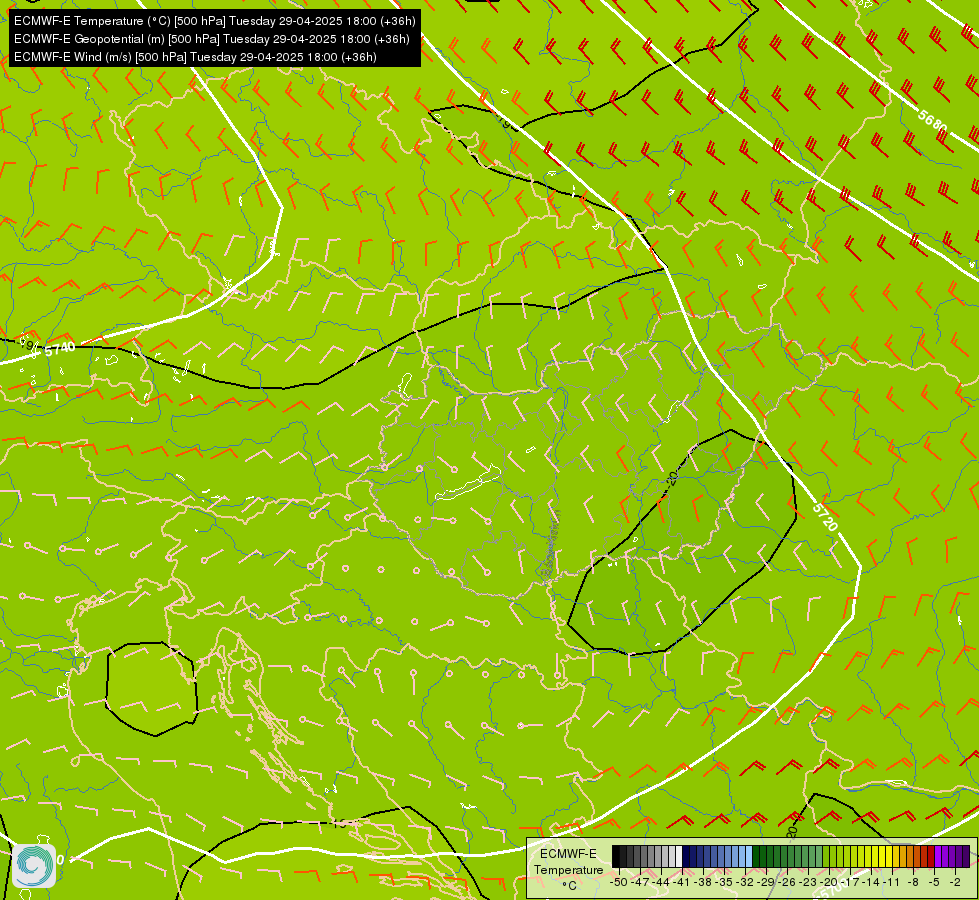The height and width of the screenshot is (900, 979).
Task: Click the 5680 geopotential contour label
Action: [933, 121]
